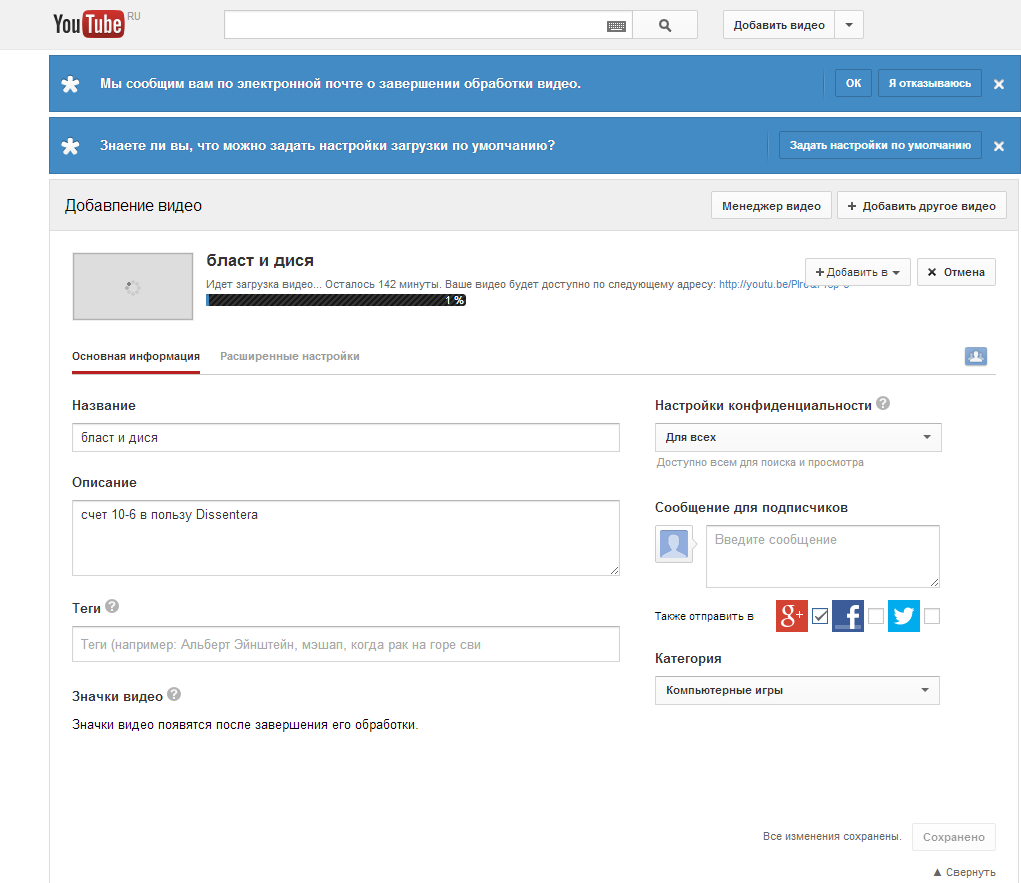1021x883 pixels.
Task: Enable the Twitter sharing checkbox
Action: tap(932, 616)
